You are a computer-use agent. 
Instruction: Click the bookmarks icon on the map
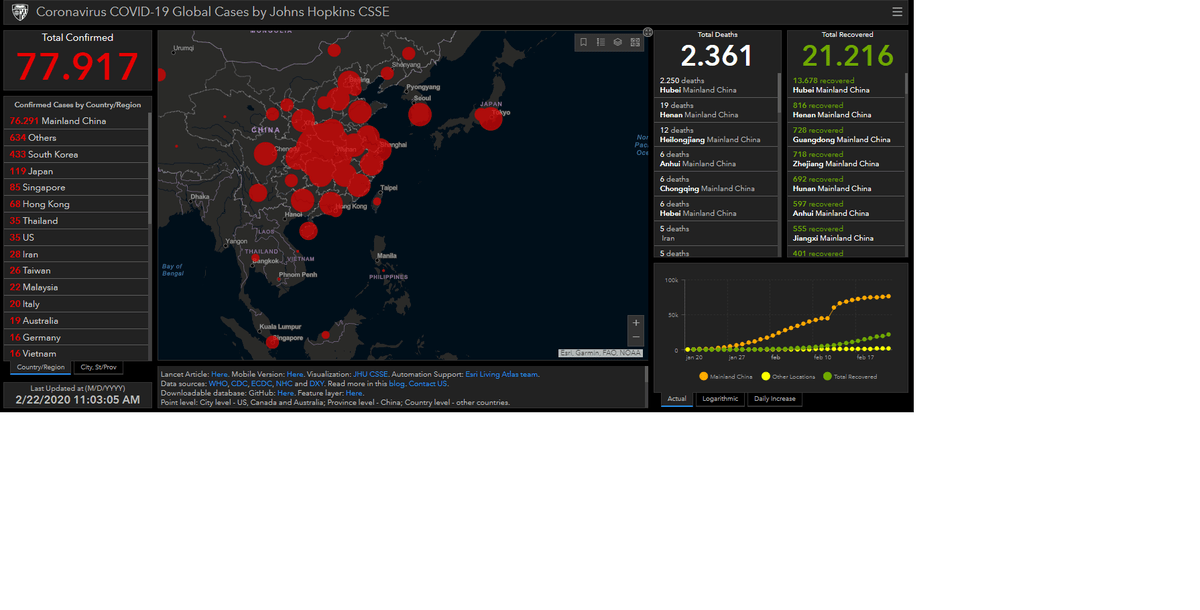(584, 42)
